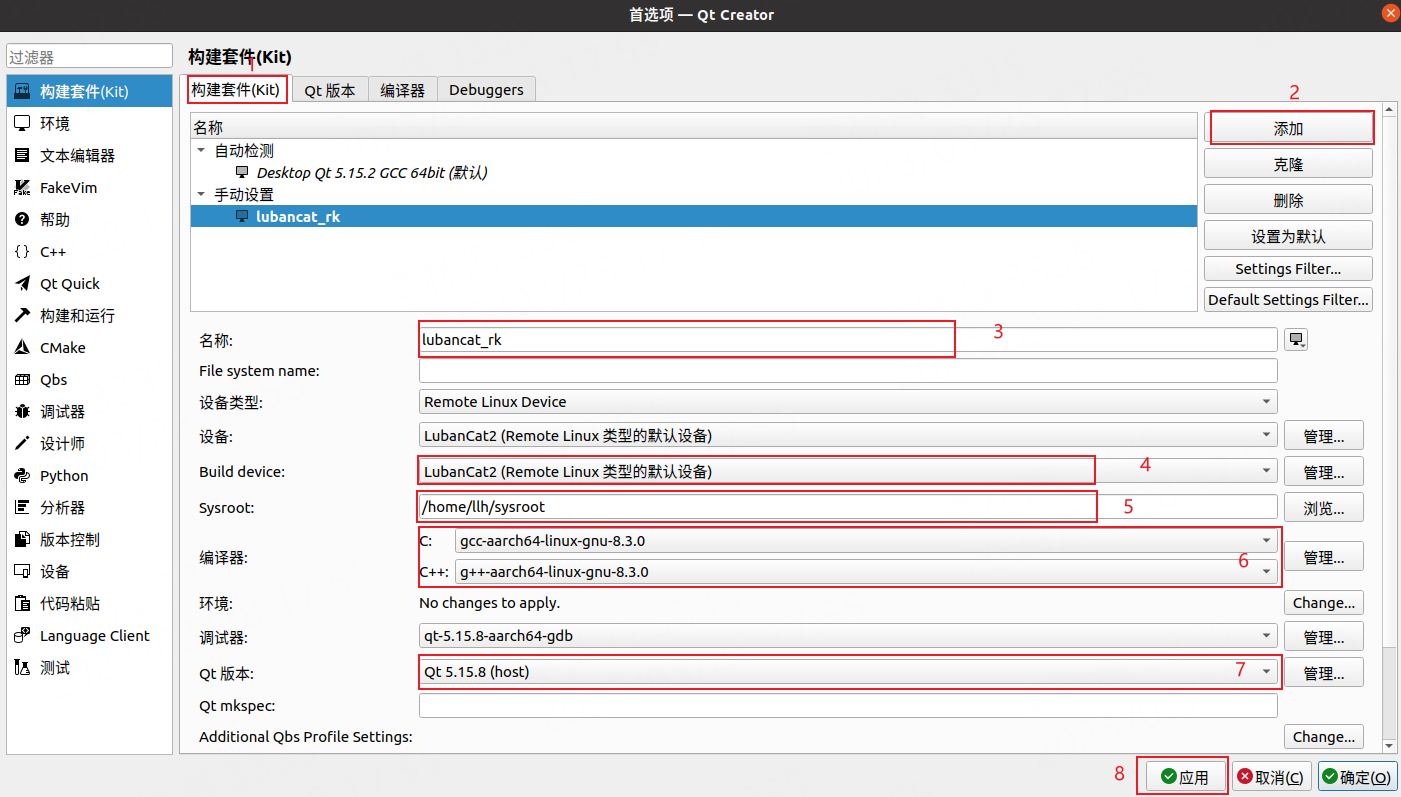Click the 名称 input field

coord(848,340)
